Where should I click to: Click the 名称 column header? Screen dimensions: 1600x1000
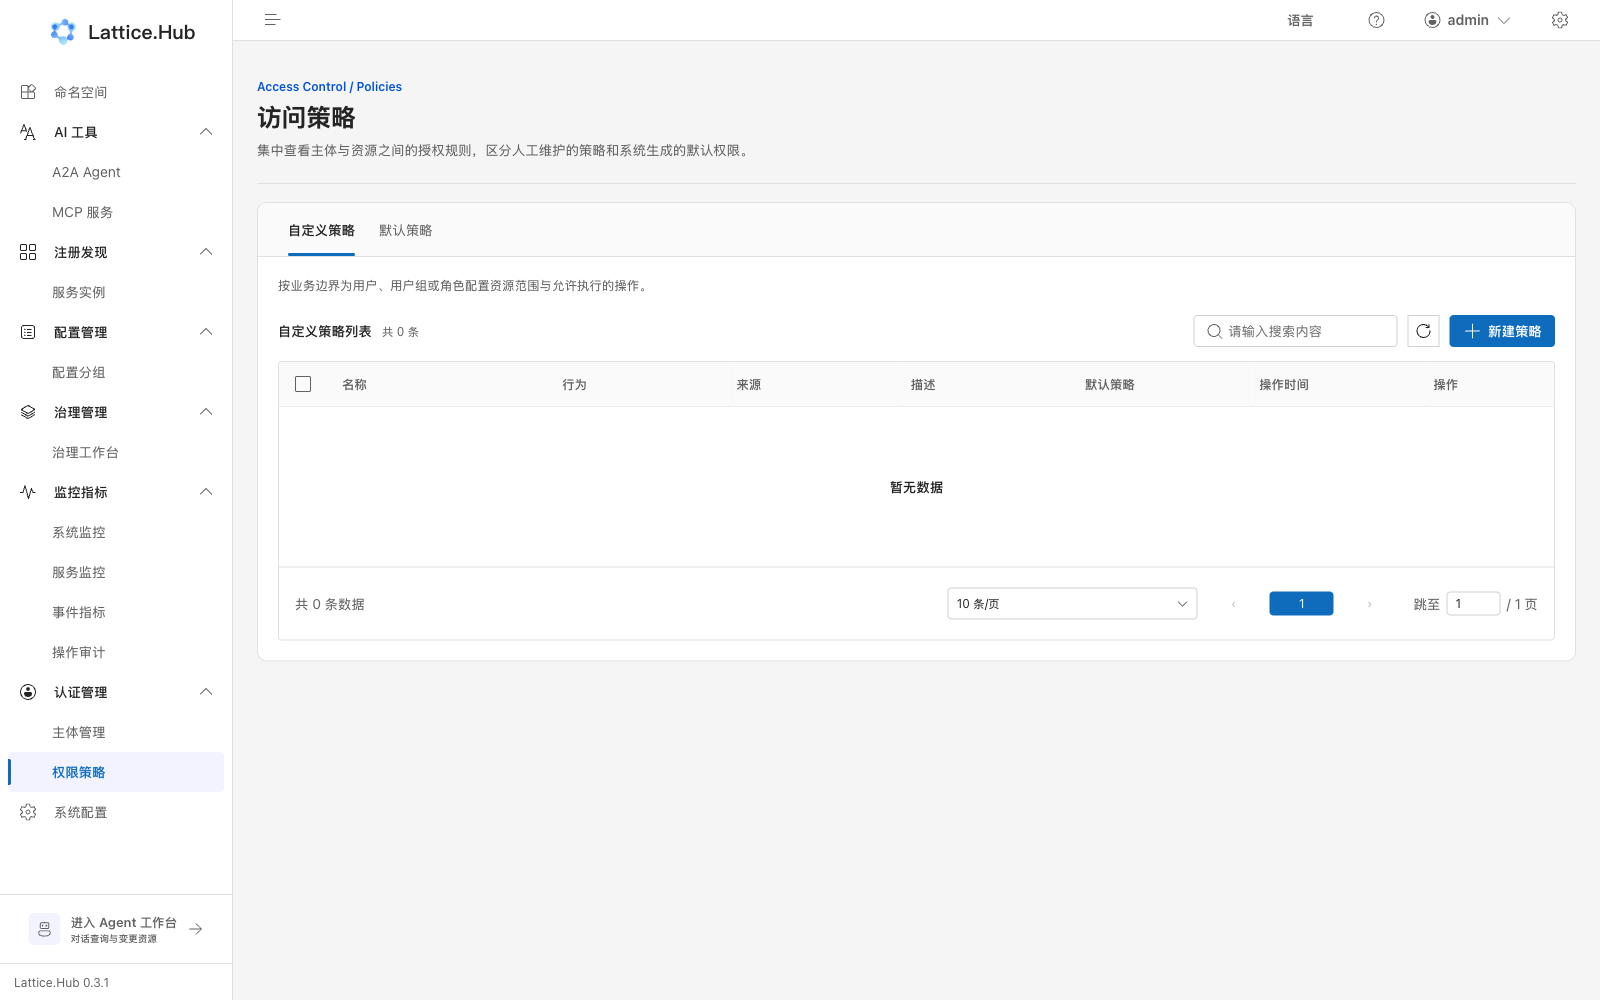(354, 385)
